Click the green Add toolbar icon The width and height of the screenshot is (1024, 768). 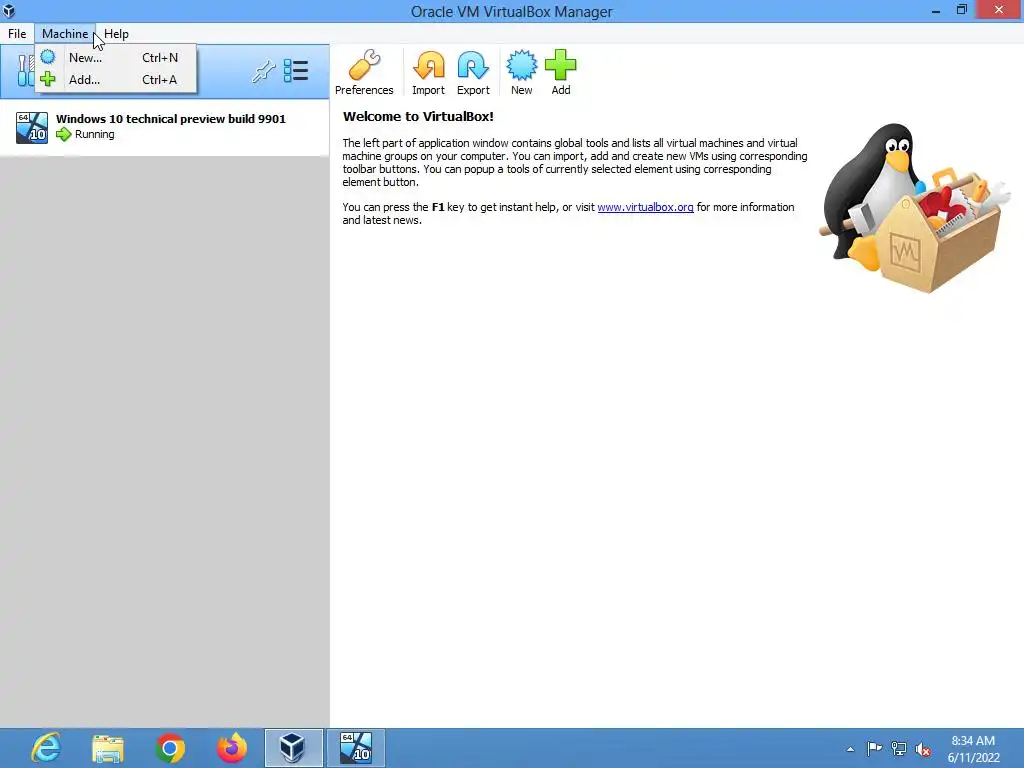pos(560,72)
